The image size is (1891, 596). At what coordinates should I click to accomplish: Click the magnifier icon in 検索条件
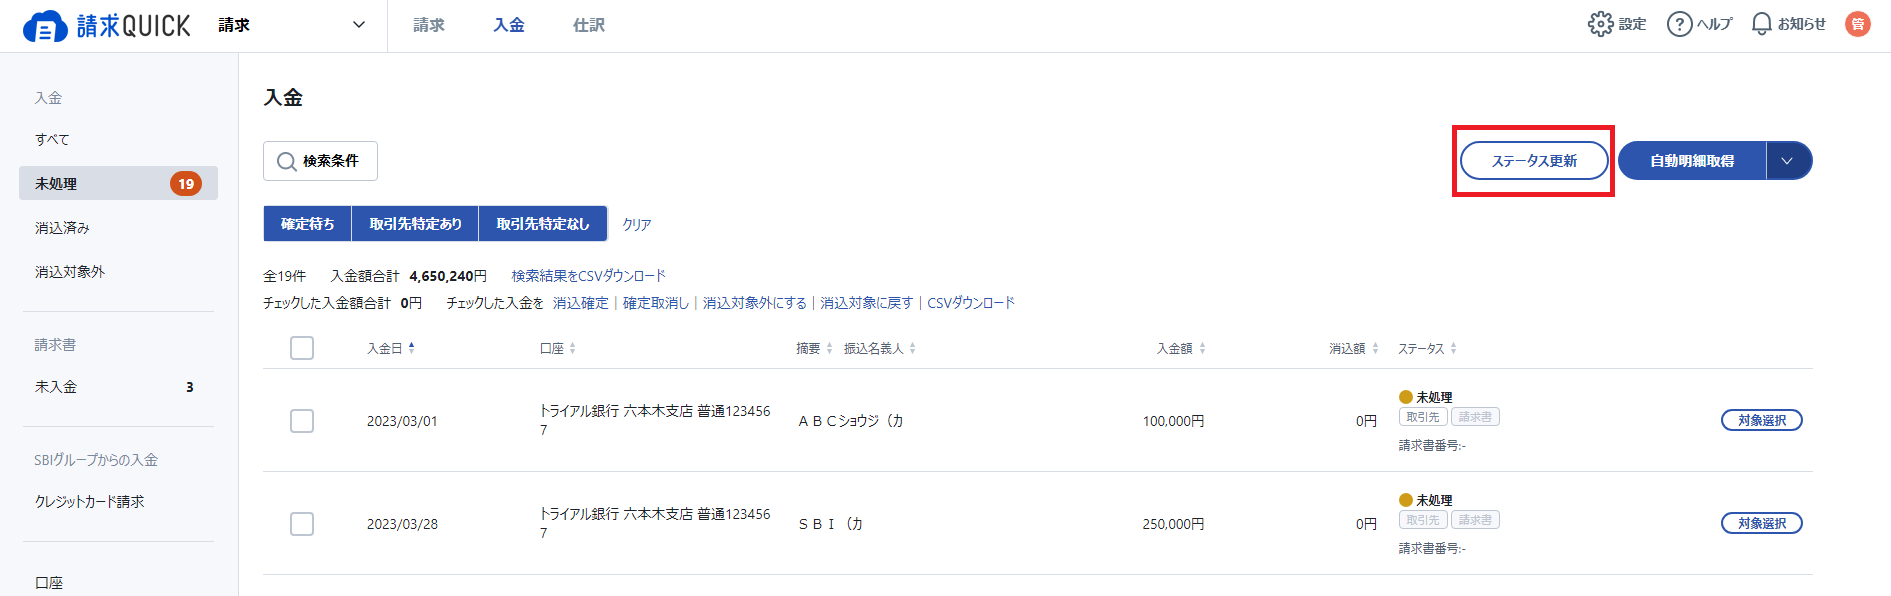tap(287, 161)
